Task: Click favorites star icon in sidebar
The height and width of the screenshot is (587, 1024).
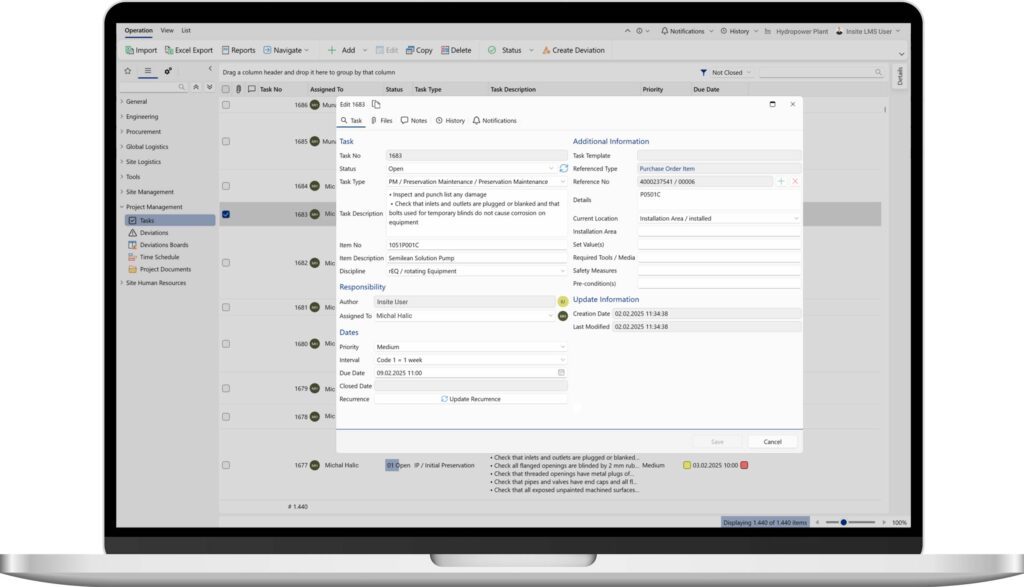Action: click(x=128, y=71)
